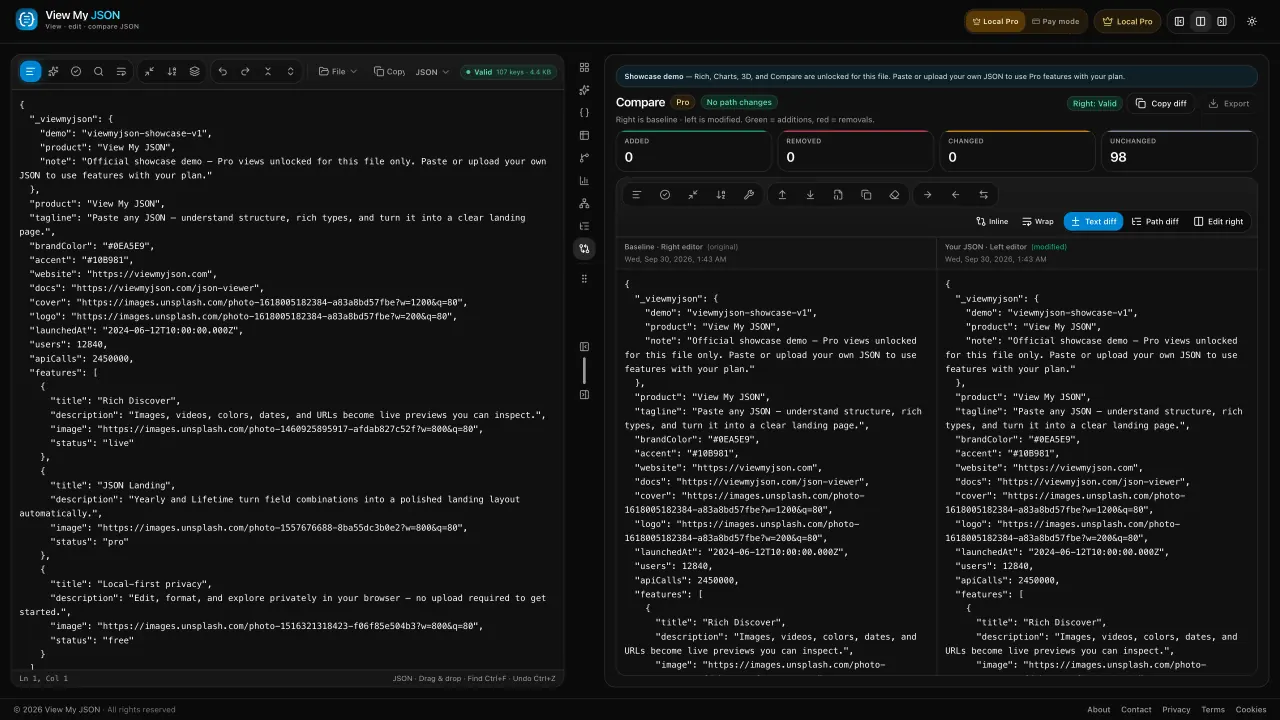Click the minify arrows icon in left editor toolbar
The image size is (1280, 720).
pos(149,72)
